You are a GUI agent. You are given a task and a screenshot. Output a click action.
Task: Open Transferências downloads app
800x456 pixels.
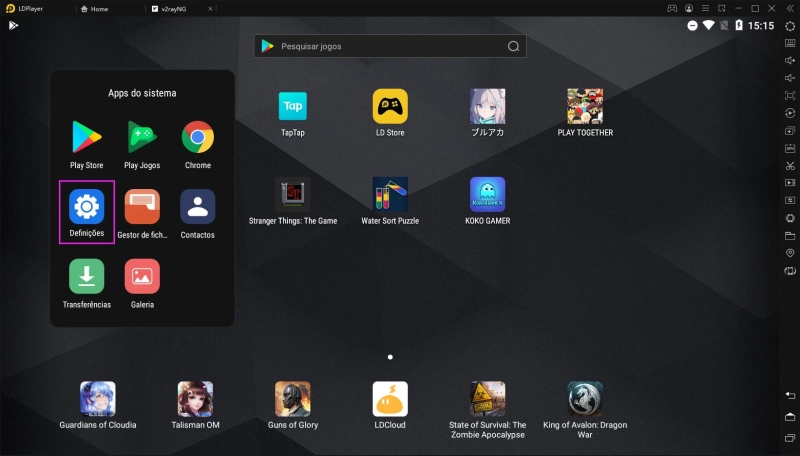point(87,284)
